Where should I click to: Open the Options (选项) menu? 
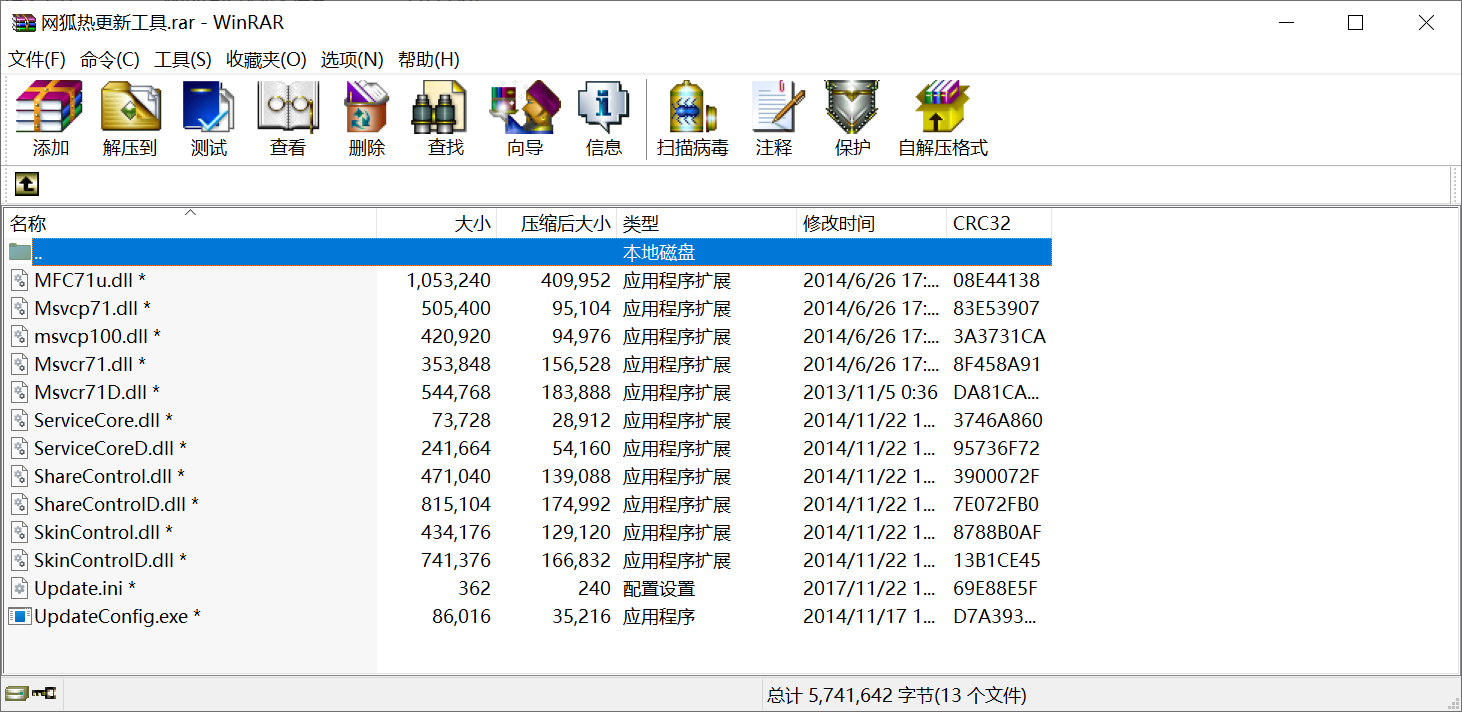(x=352, y=60)
